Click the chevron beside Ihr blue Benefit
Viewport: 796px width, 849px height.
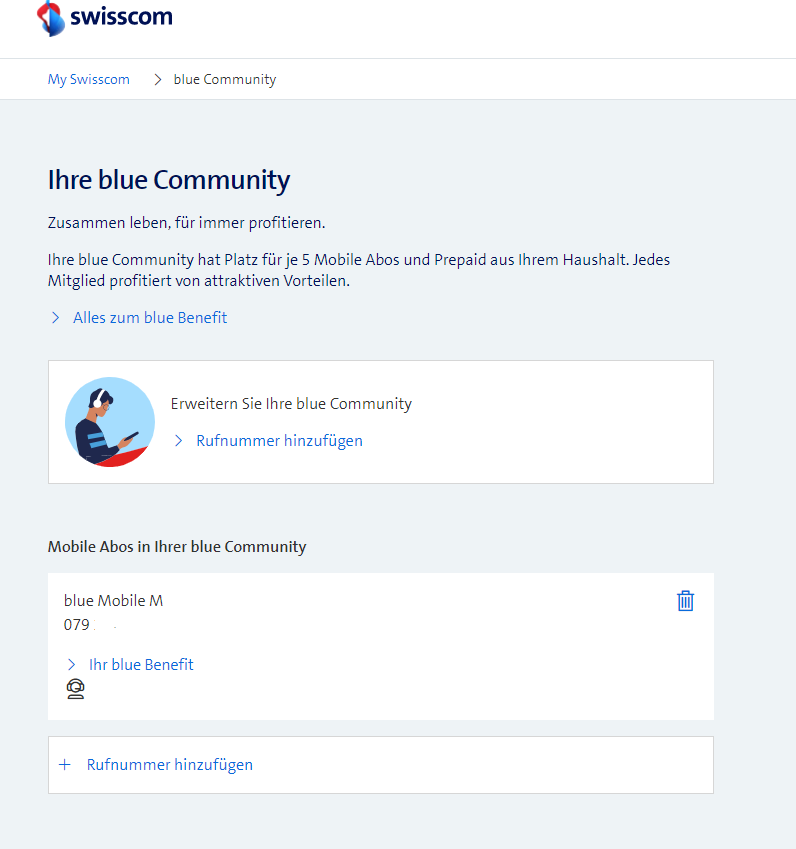tap(71, 665)
